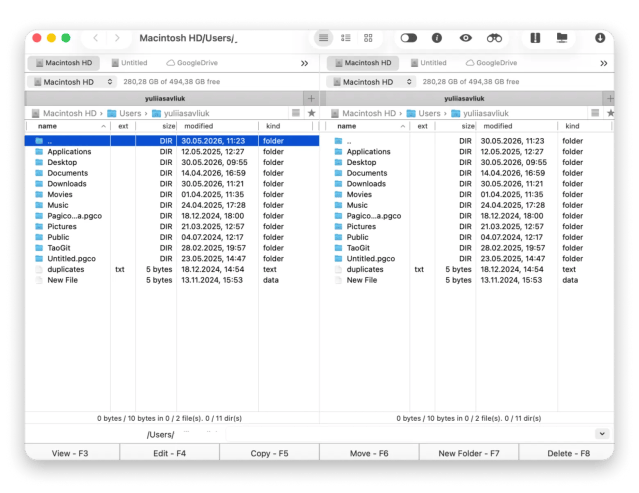The height and width of the screenshot is (493, 639).
Task: Click Edit - F4 button
Action: pos(170,453)
